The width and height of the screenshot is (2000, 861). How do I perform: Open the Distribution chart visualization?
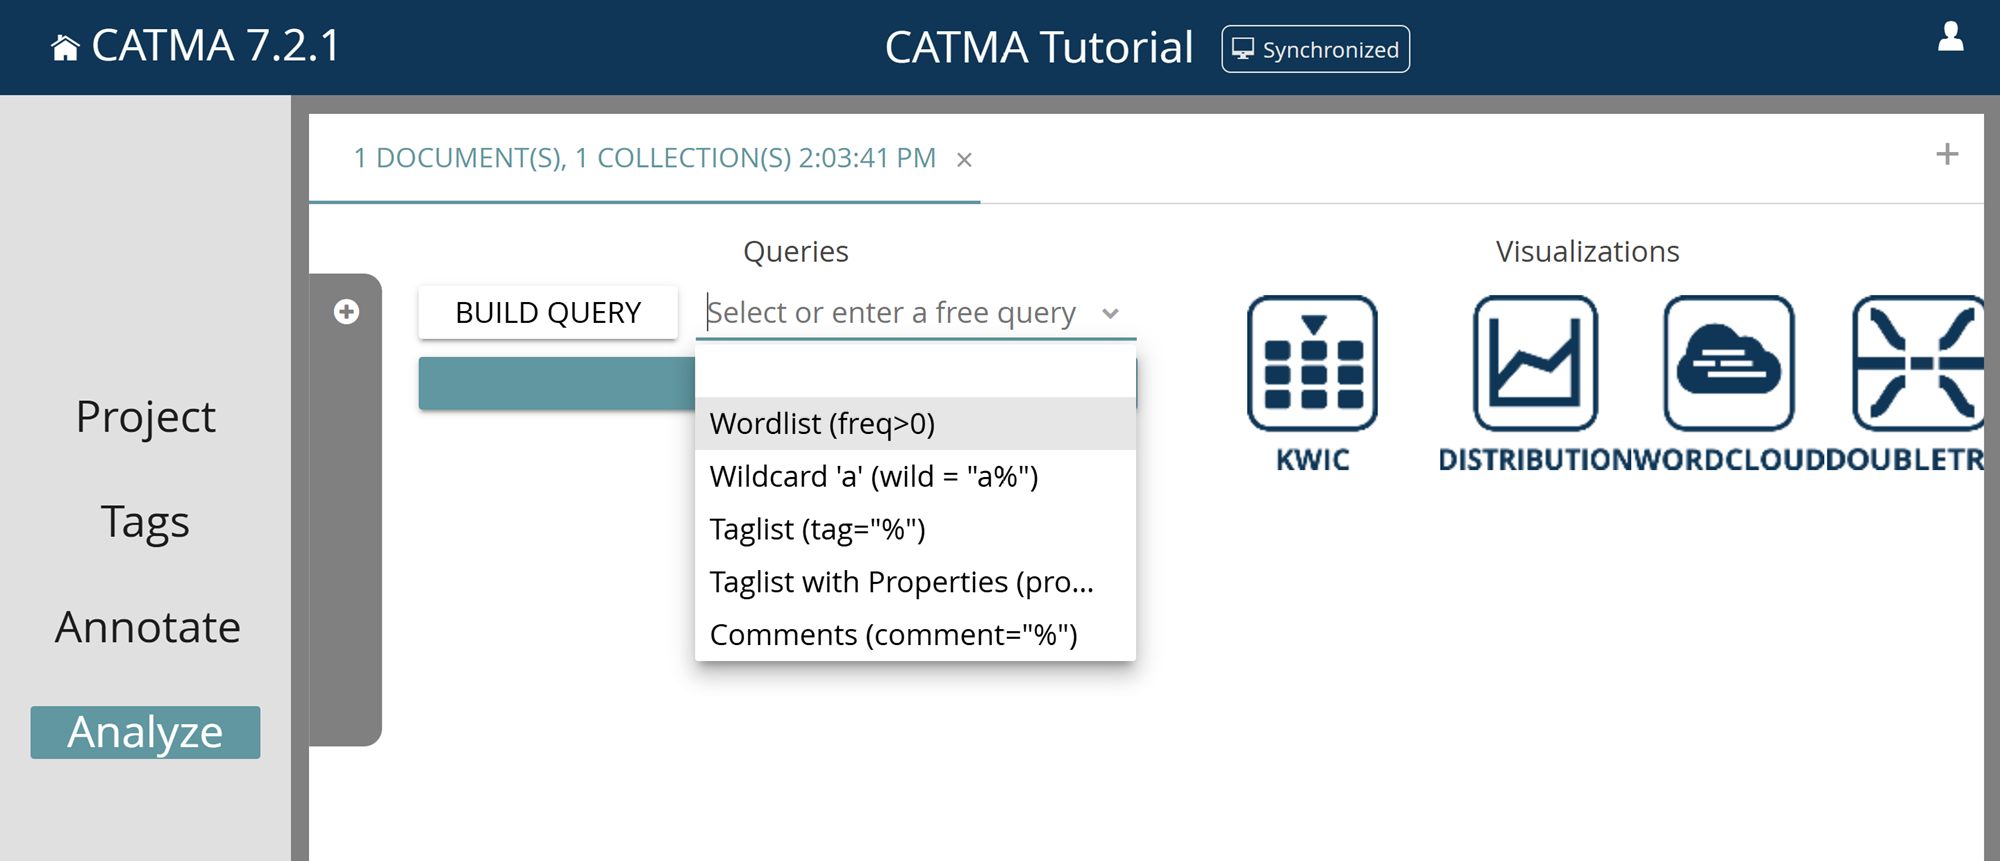[x=1535, y=384]
